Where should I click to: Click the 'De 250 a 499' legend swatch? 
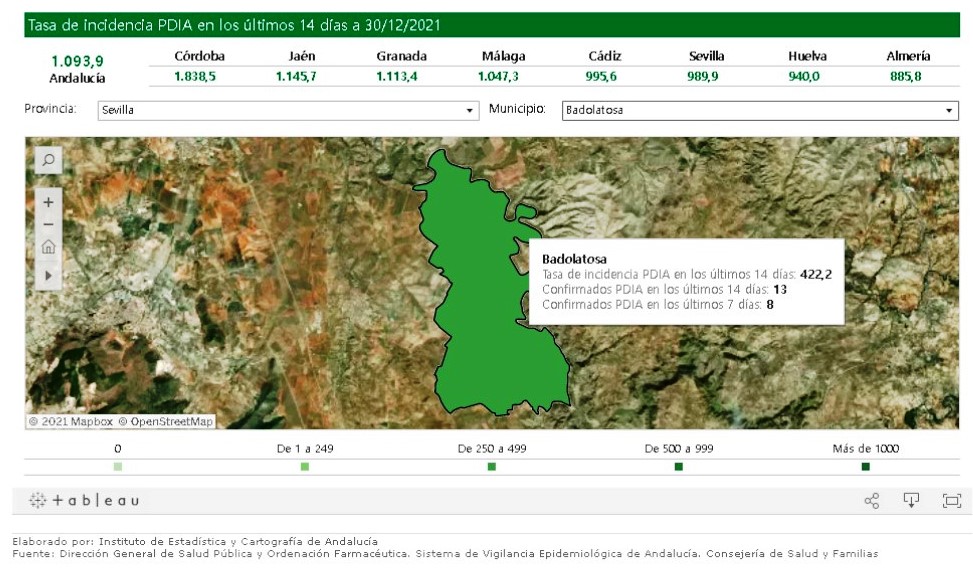click(x=491, y=467)
